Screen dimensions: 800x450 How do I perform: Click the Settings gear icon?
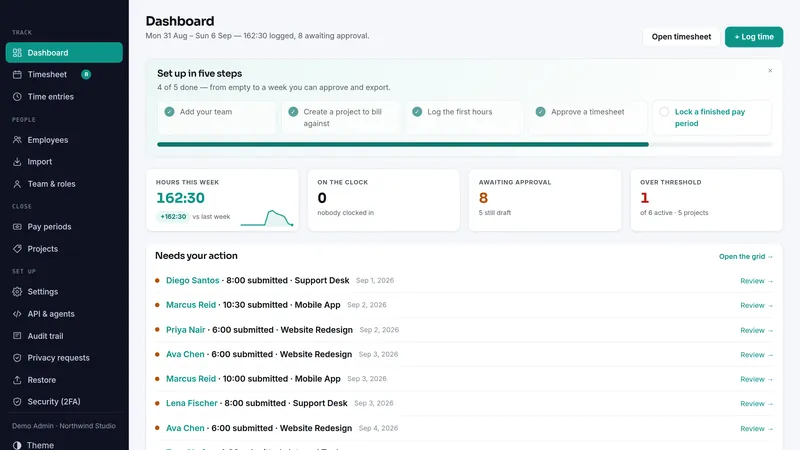(17, 292)
